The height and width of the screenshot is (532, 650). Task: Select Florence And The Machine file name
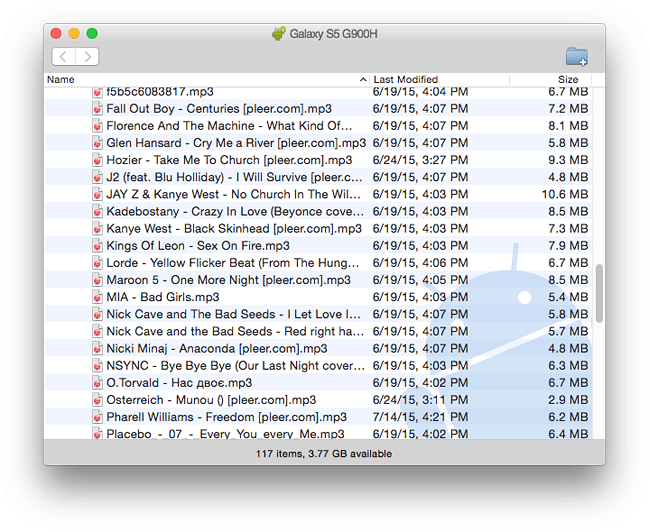click(229, 126)
